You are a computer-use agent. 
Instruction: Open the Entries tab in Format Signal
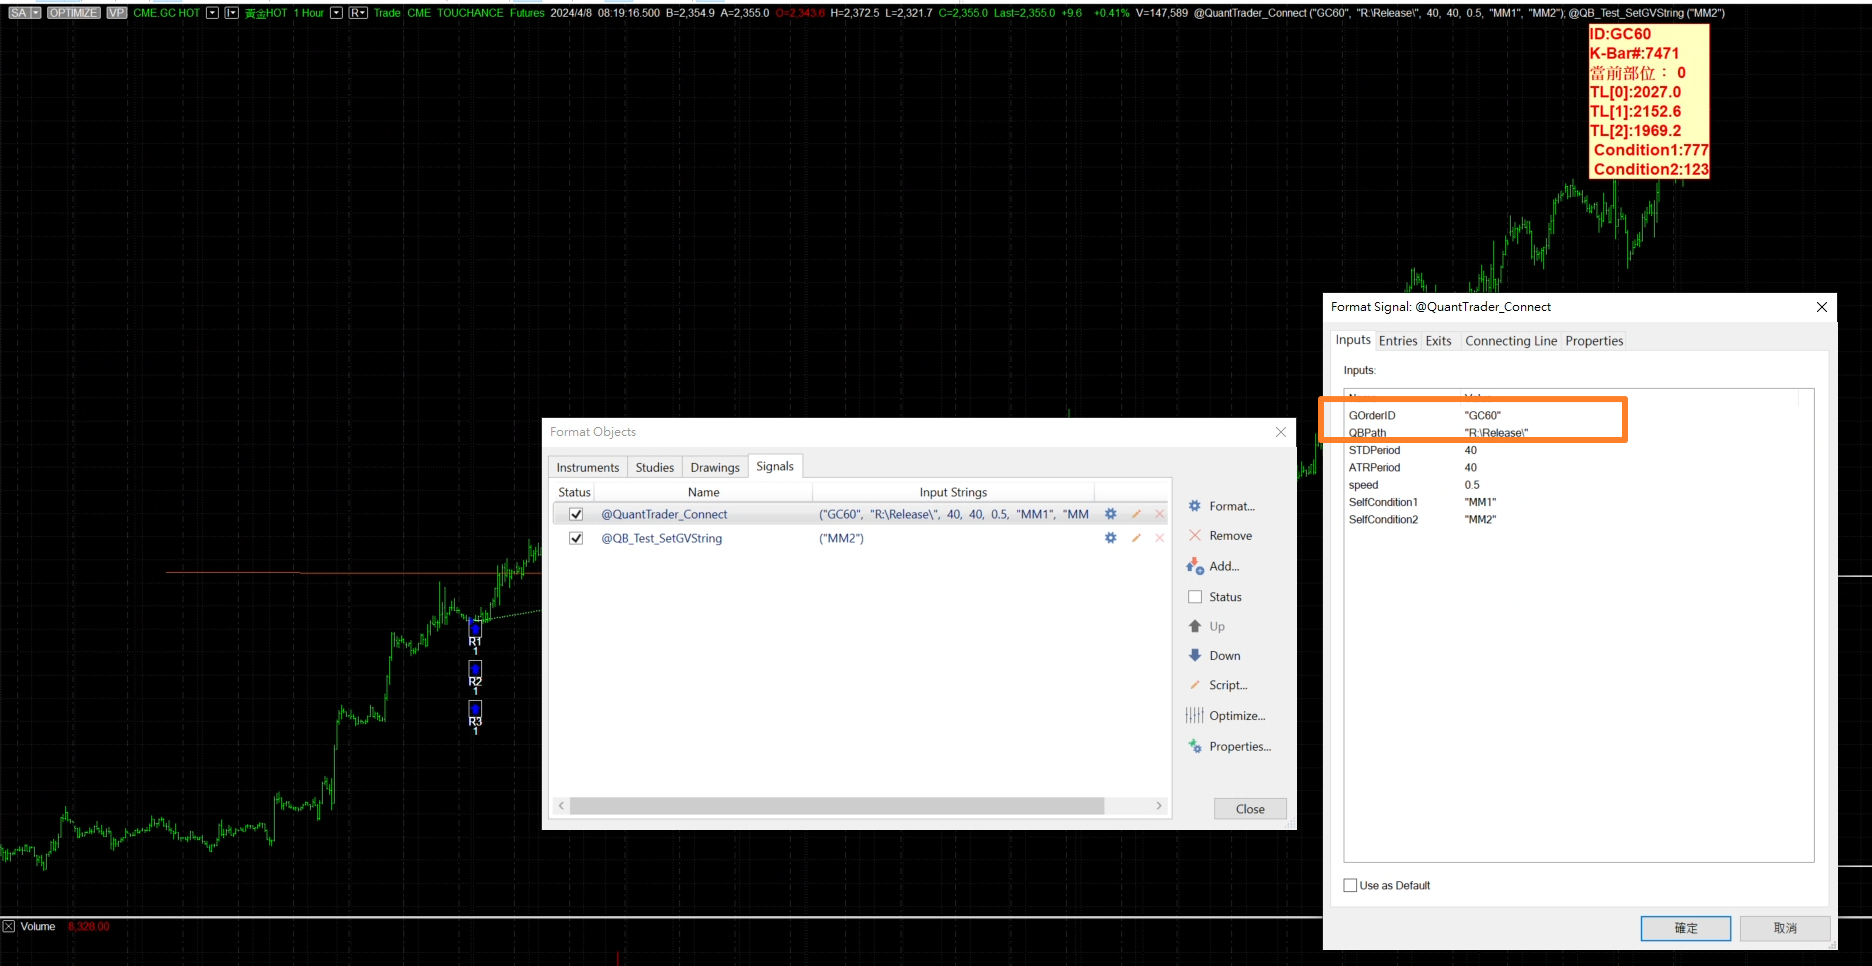1397,341
